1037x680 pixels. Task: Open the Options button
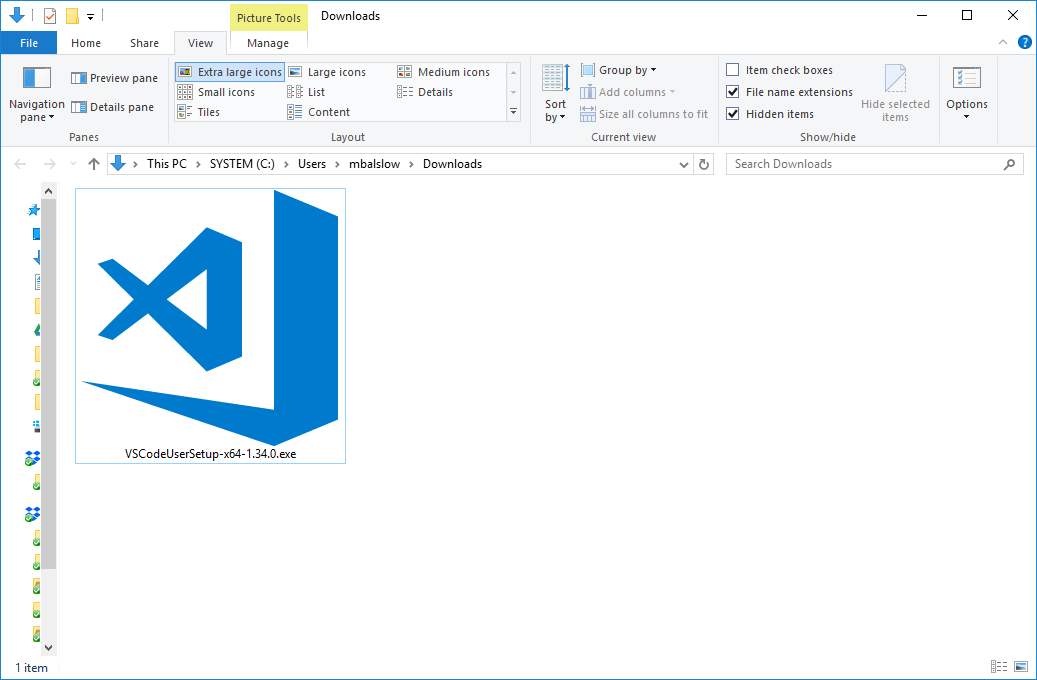[x=966, y=97]
